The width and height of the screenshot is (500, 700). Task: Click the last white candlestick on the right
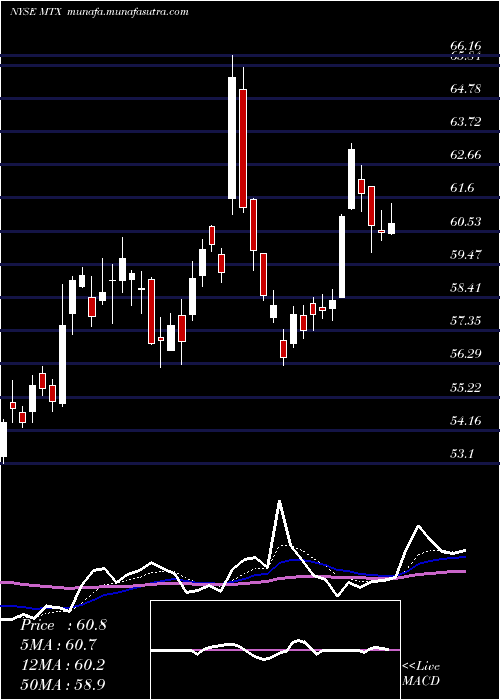point(392,228)
